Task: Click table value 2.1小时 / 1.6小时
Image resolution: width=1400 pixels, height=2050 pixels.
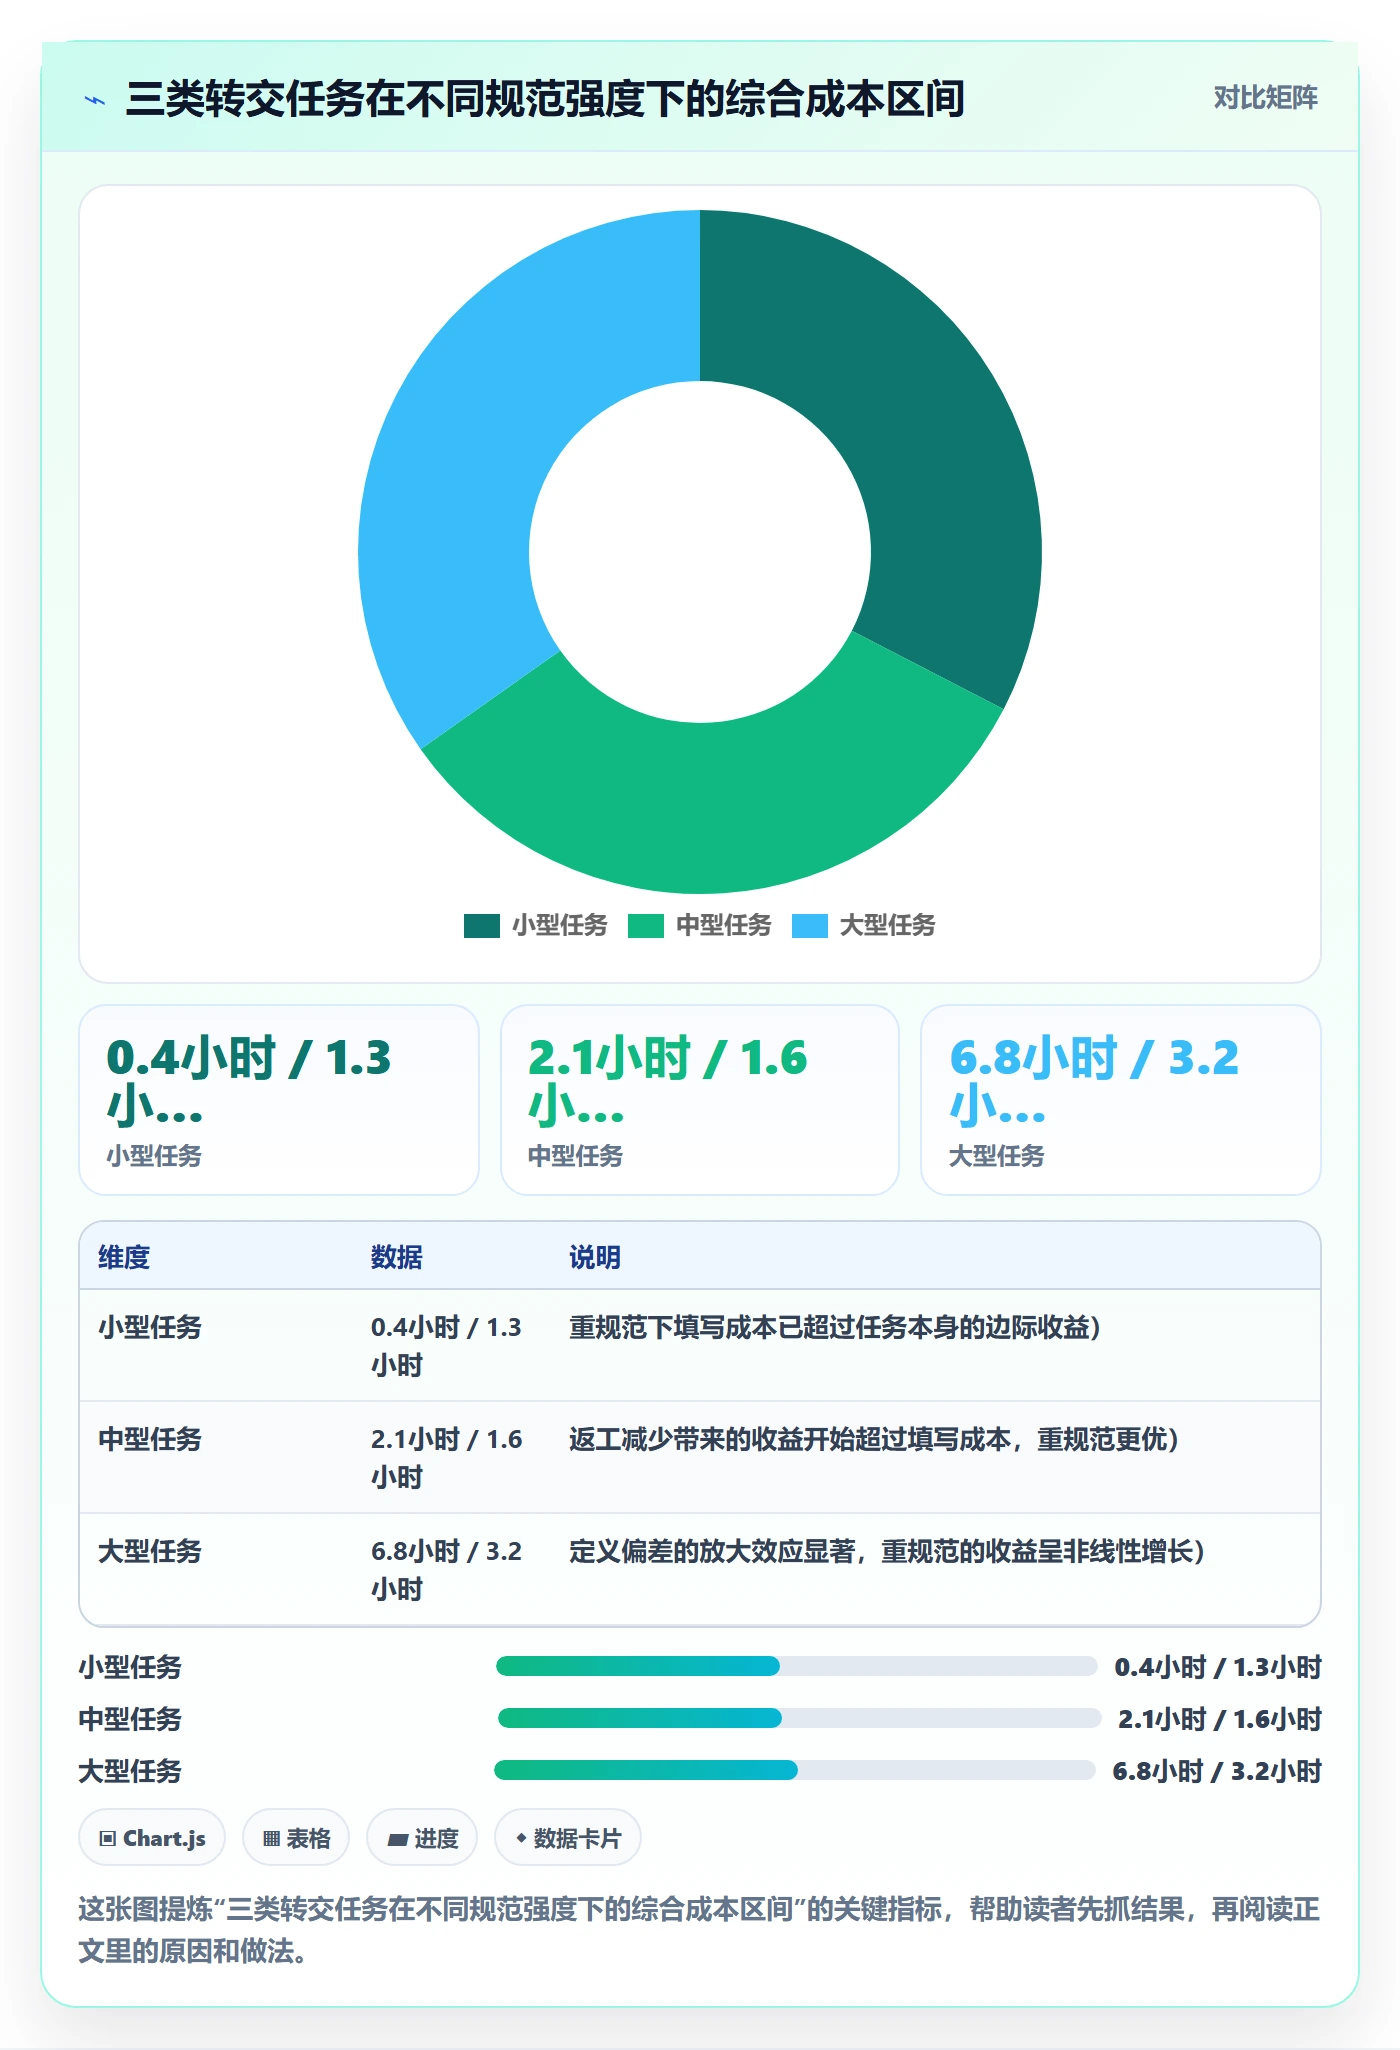Action: click(x=447, y=1458)
